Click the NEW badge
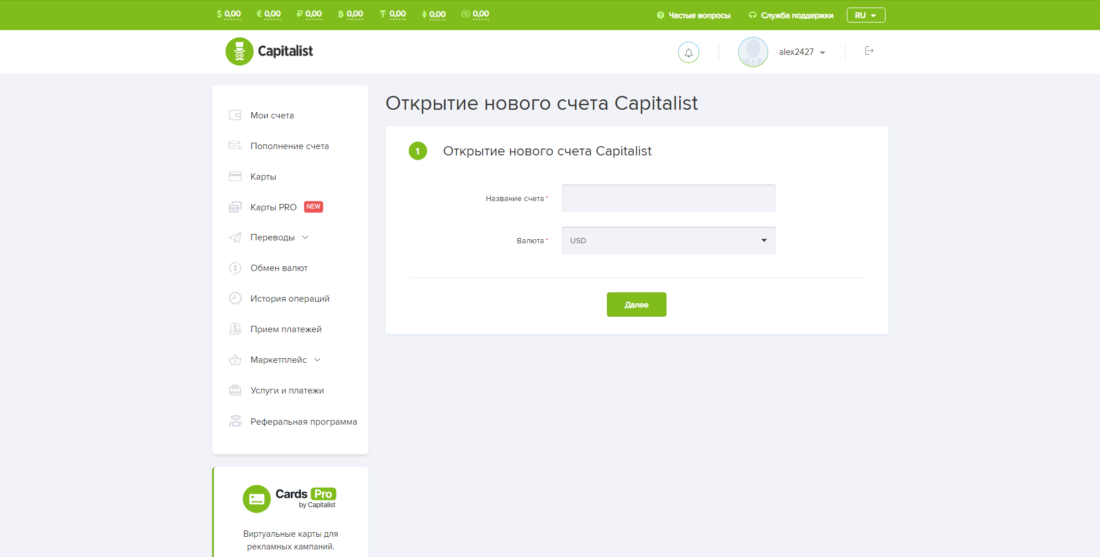This screenshot has height=557, width=1100. [x=314, y=207]
